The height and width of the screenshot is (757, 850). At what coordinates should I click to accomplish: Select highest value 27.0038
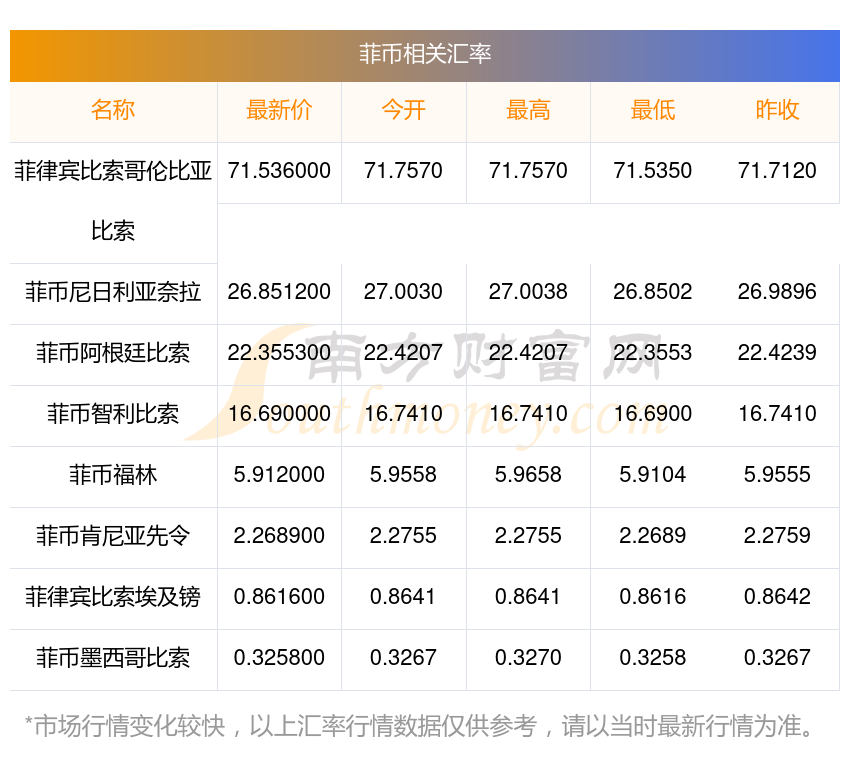[528, 292]
